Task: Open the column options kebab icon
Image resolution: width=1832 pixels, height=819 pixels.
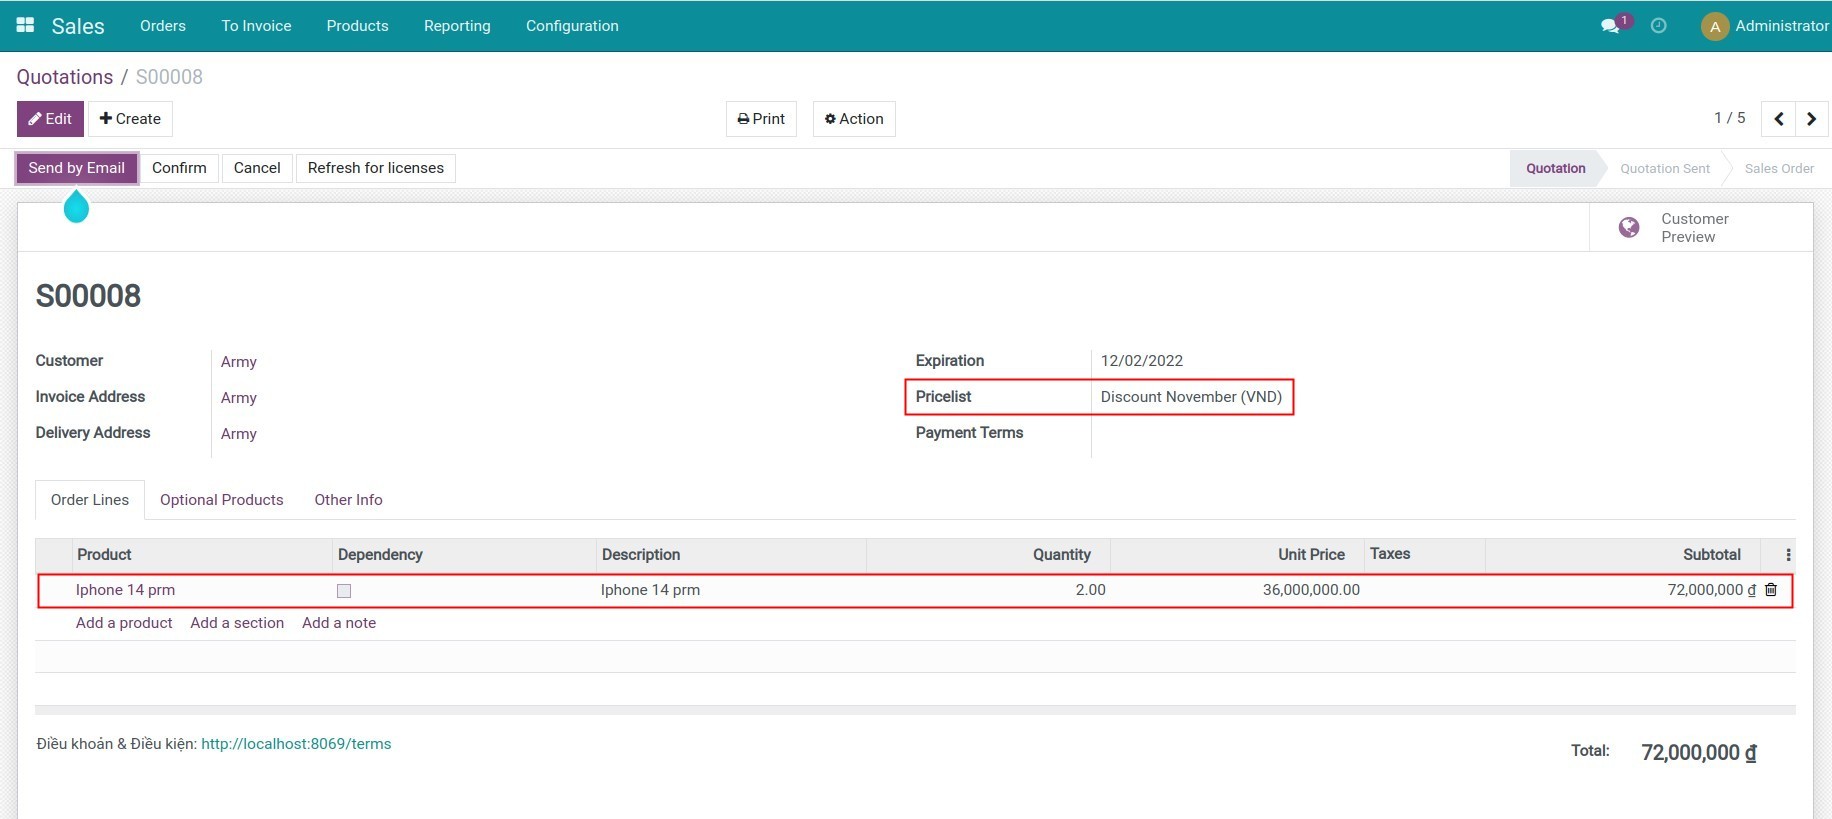Action: (1788, 555)
